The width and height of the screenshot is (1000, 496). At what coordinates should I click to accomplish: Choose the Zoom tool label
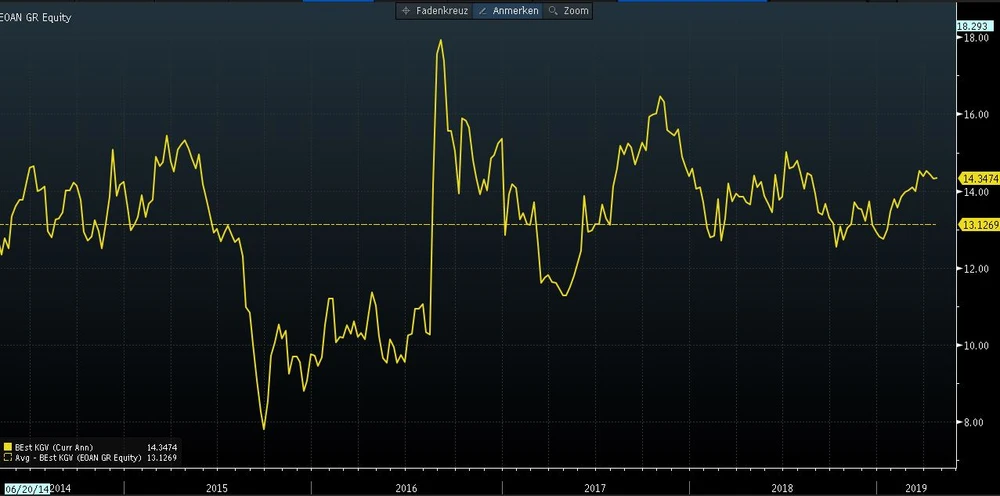point(577,11)
